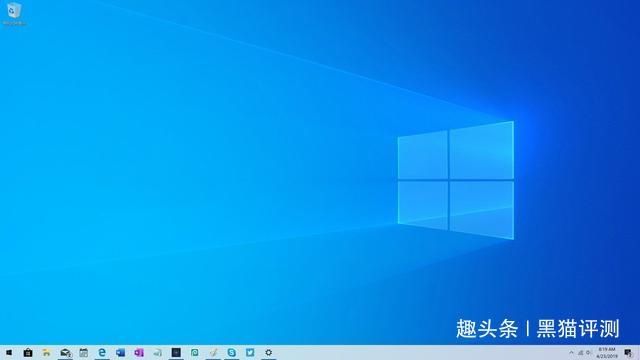Open the green swirl app icon

click(195, 353)
